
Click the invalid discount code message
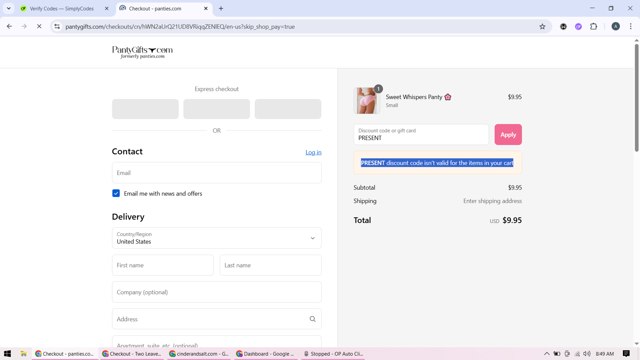point(437,163)
